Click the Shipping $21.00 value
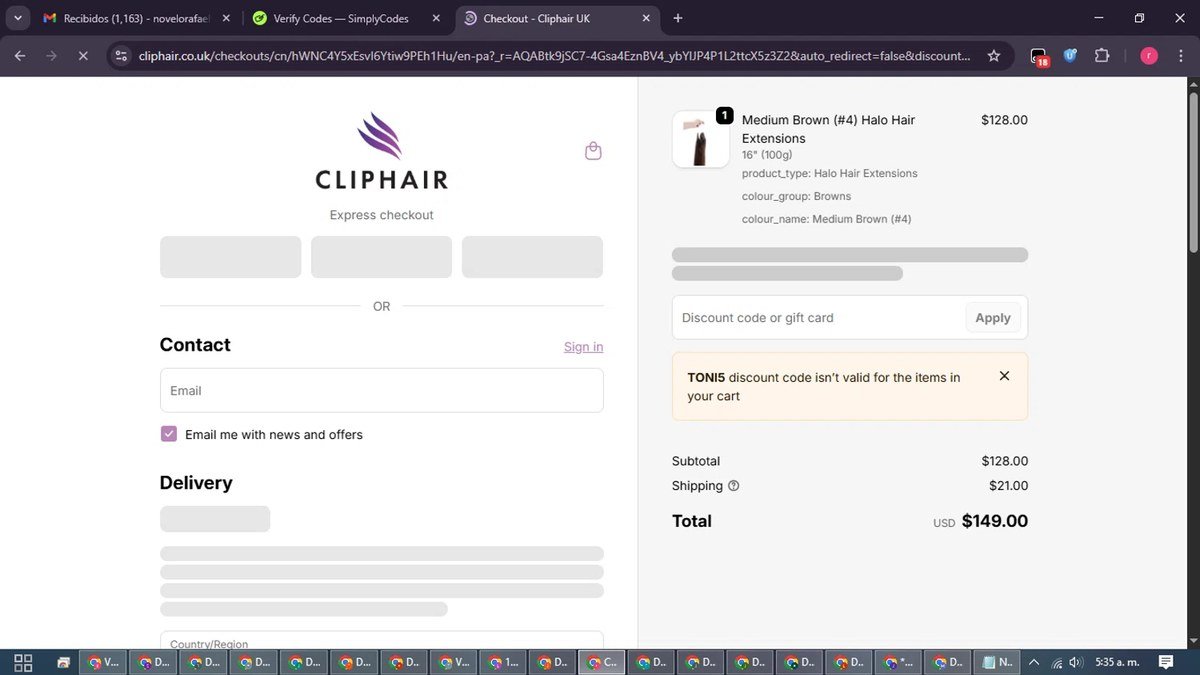 (x=1008, y=486)
